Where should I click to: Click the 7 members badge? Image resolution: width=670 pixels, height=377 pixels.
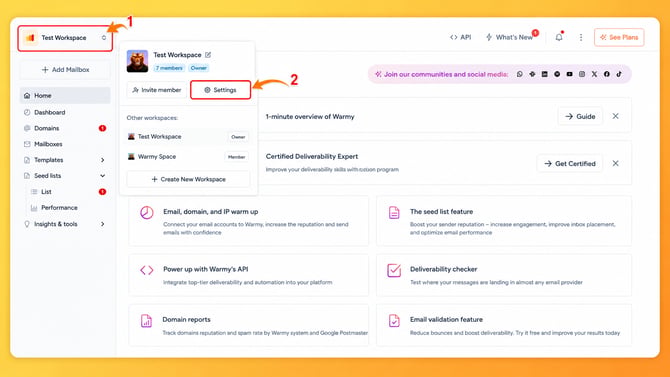click(169, 68)
